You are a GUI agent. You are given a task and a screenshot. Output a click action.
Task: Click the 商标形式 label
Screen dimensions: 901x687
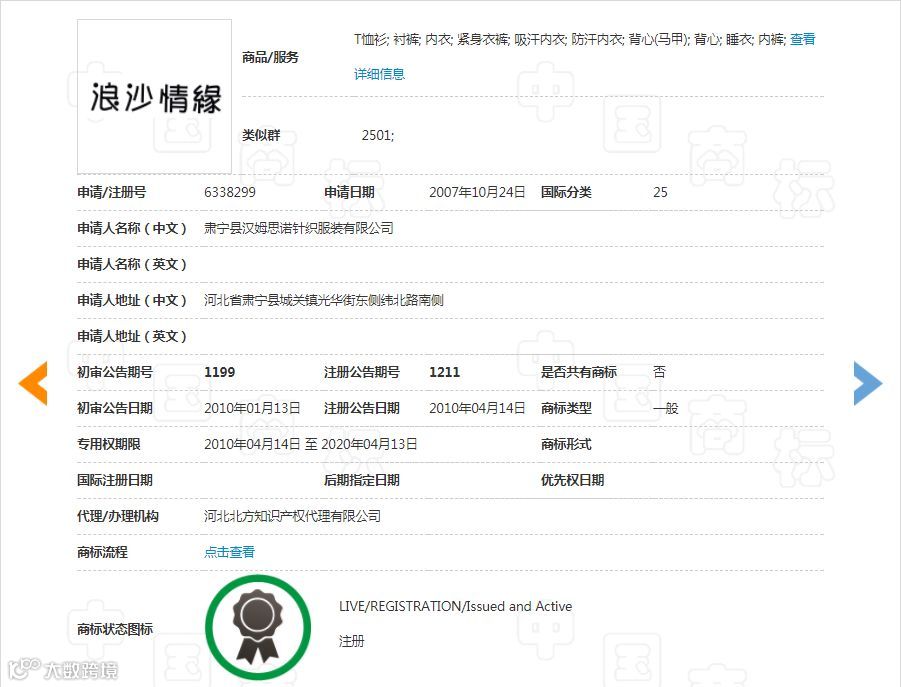566,444
